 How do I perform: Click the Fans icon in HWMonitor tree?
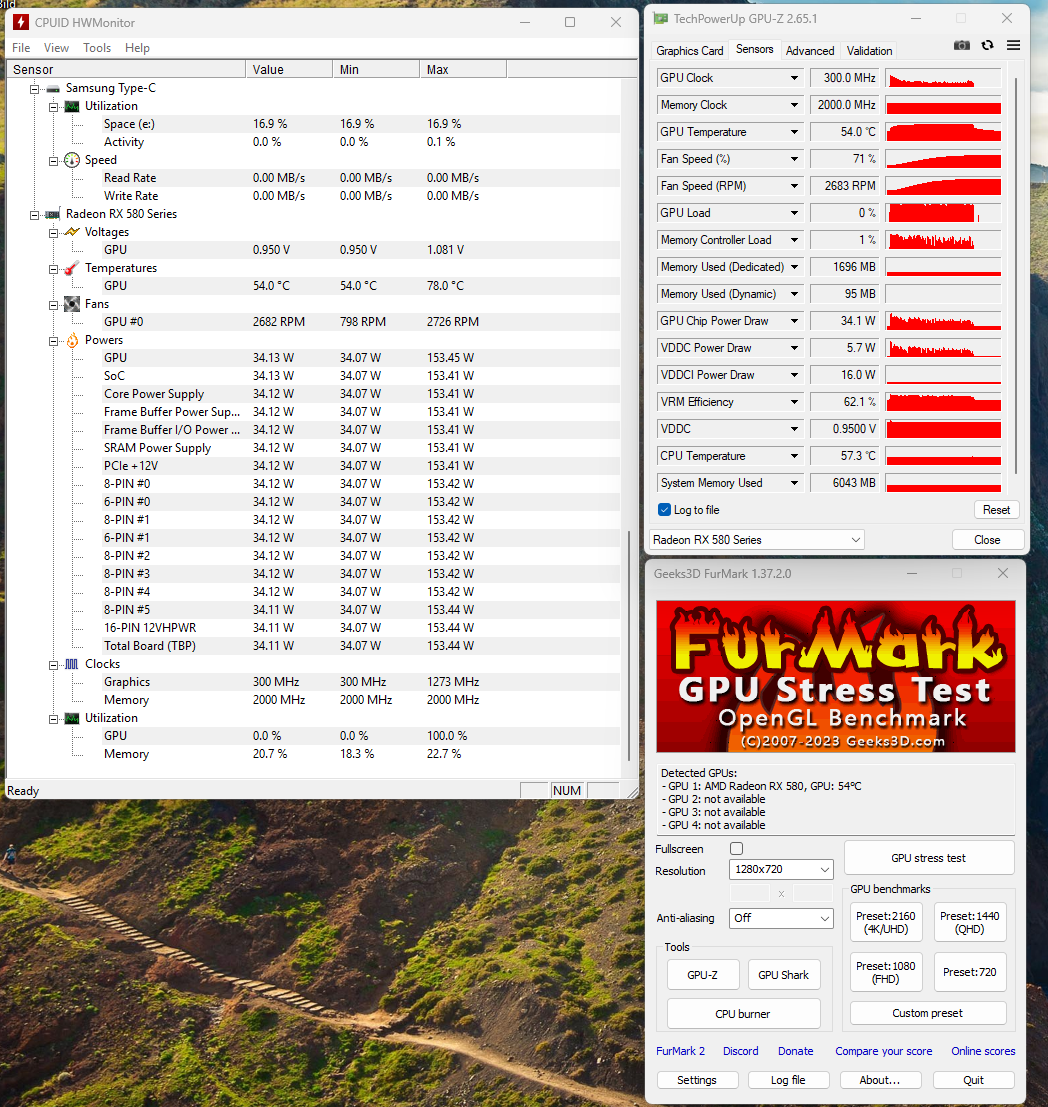tap(71, 304)
